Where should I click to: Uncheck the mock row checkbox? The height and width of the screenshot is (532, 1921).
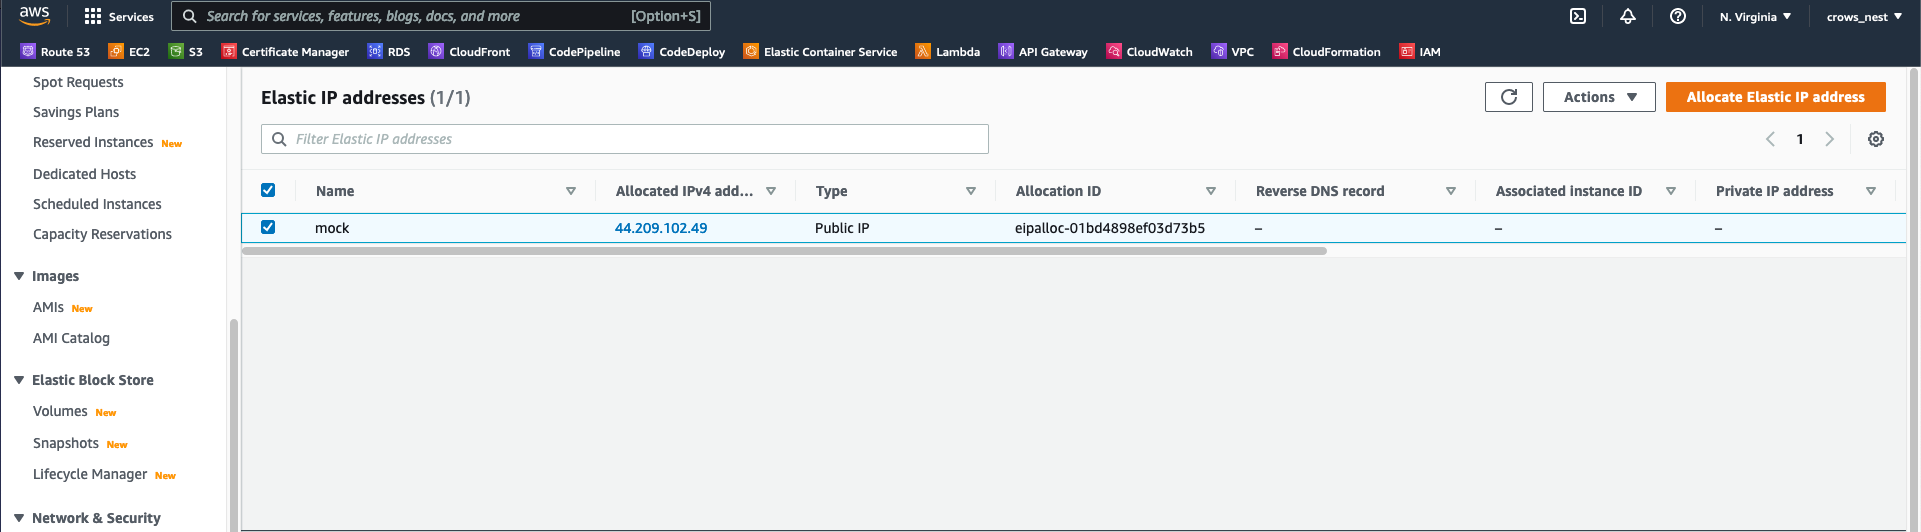(268, 227)
